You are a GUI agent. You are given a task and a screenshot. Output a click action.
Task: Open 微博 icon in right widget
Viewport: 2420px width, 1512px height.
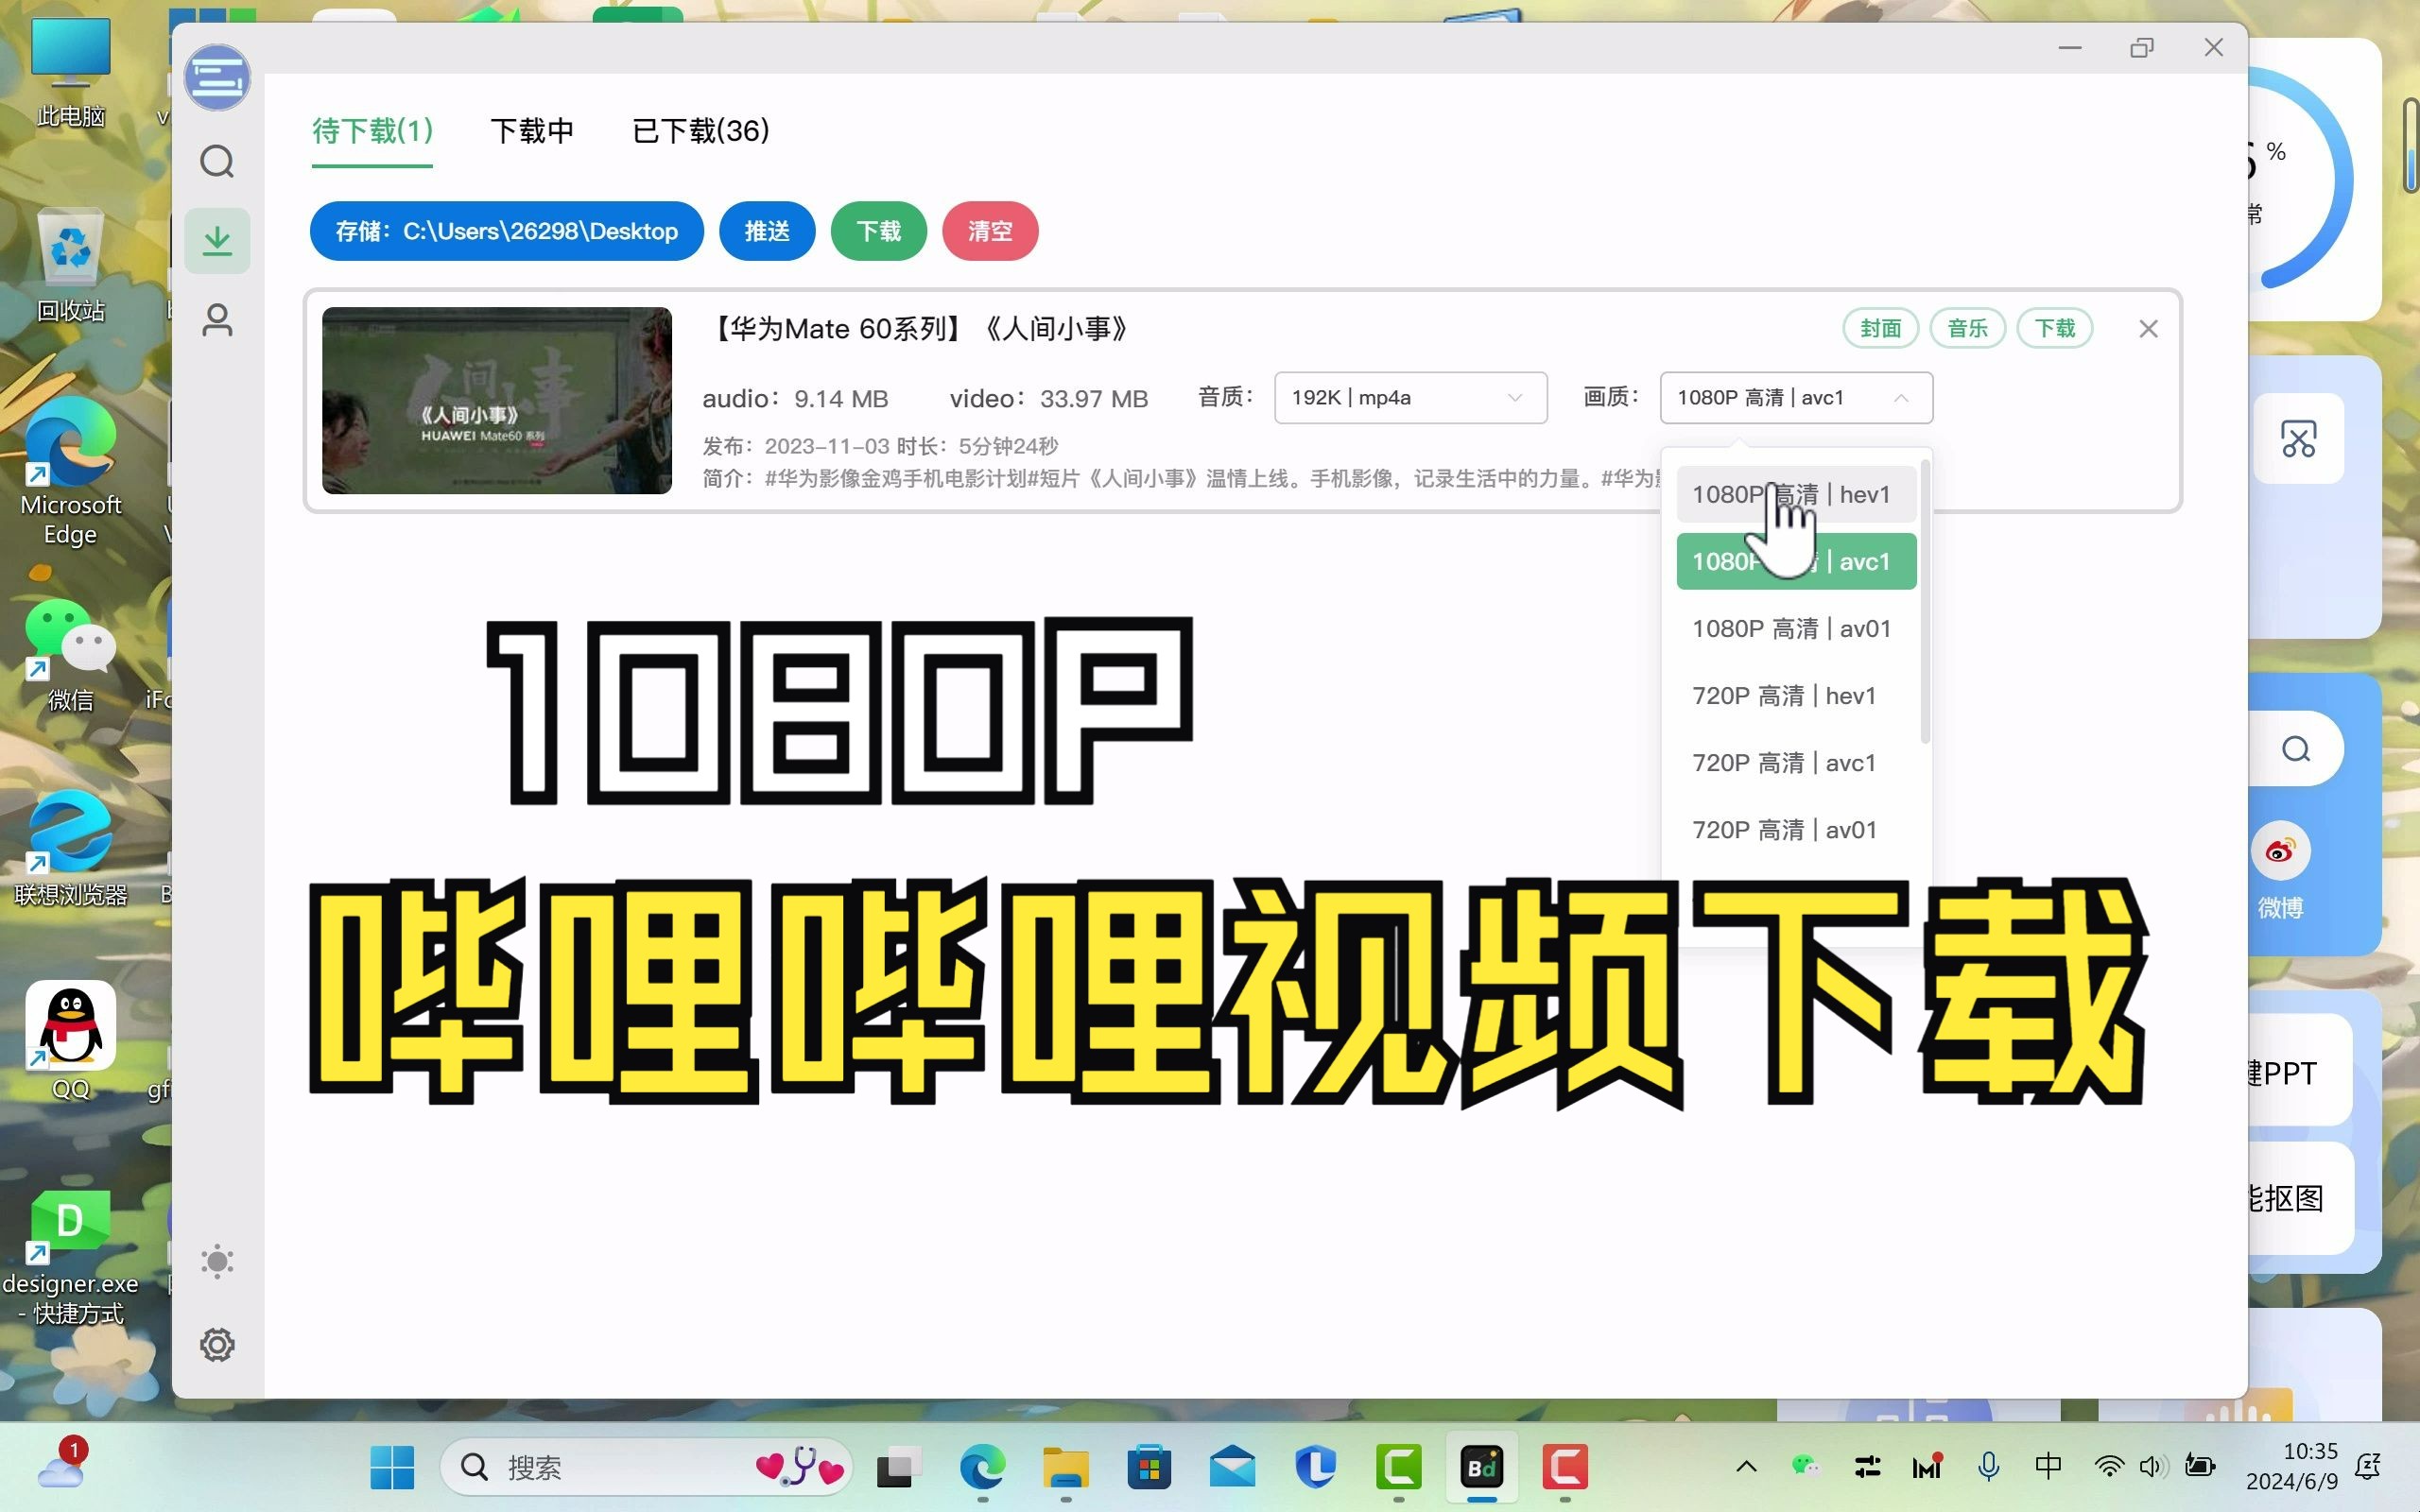point(2280,870)
